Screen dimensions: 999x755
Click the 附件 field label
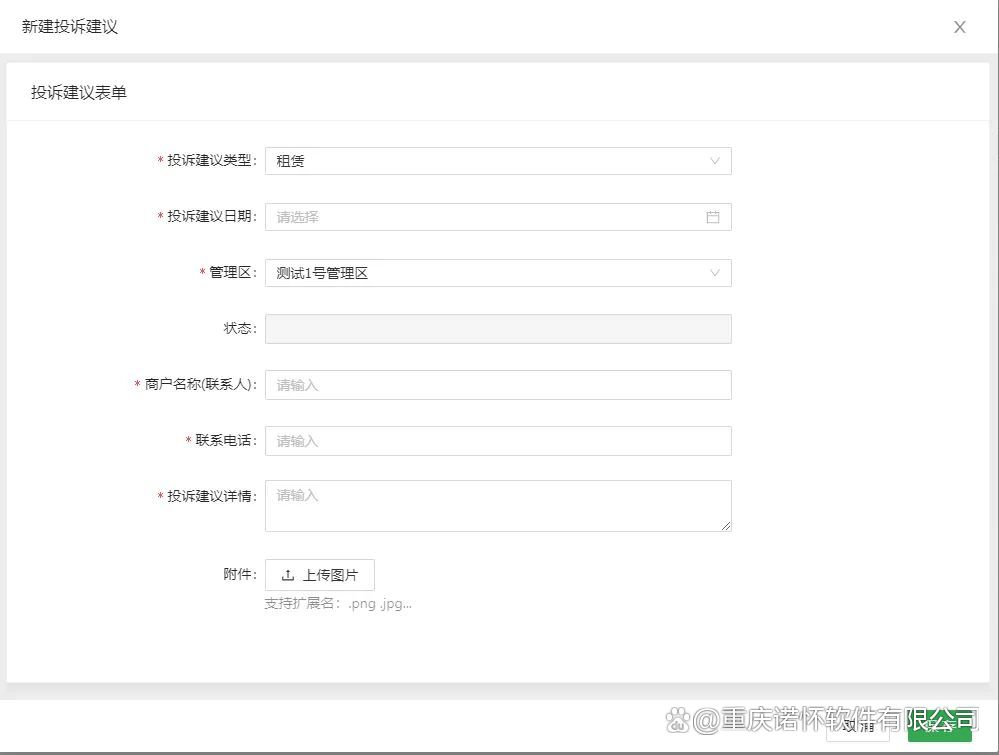240,575
